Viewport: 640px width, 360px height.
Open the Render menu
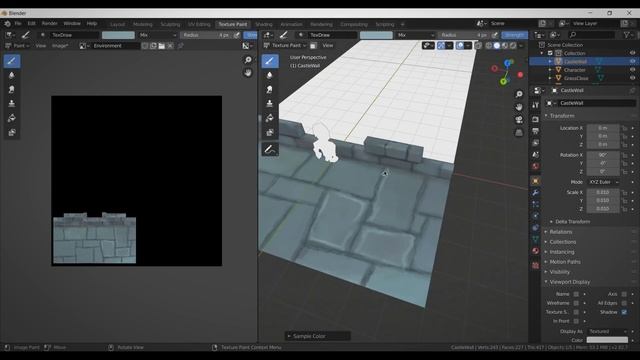pos(49,24)
